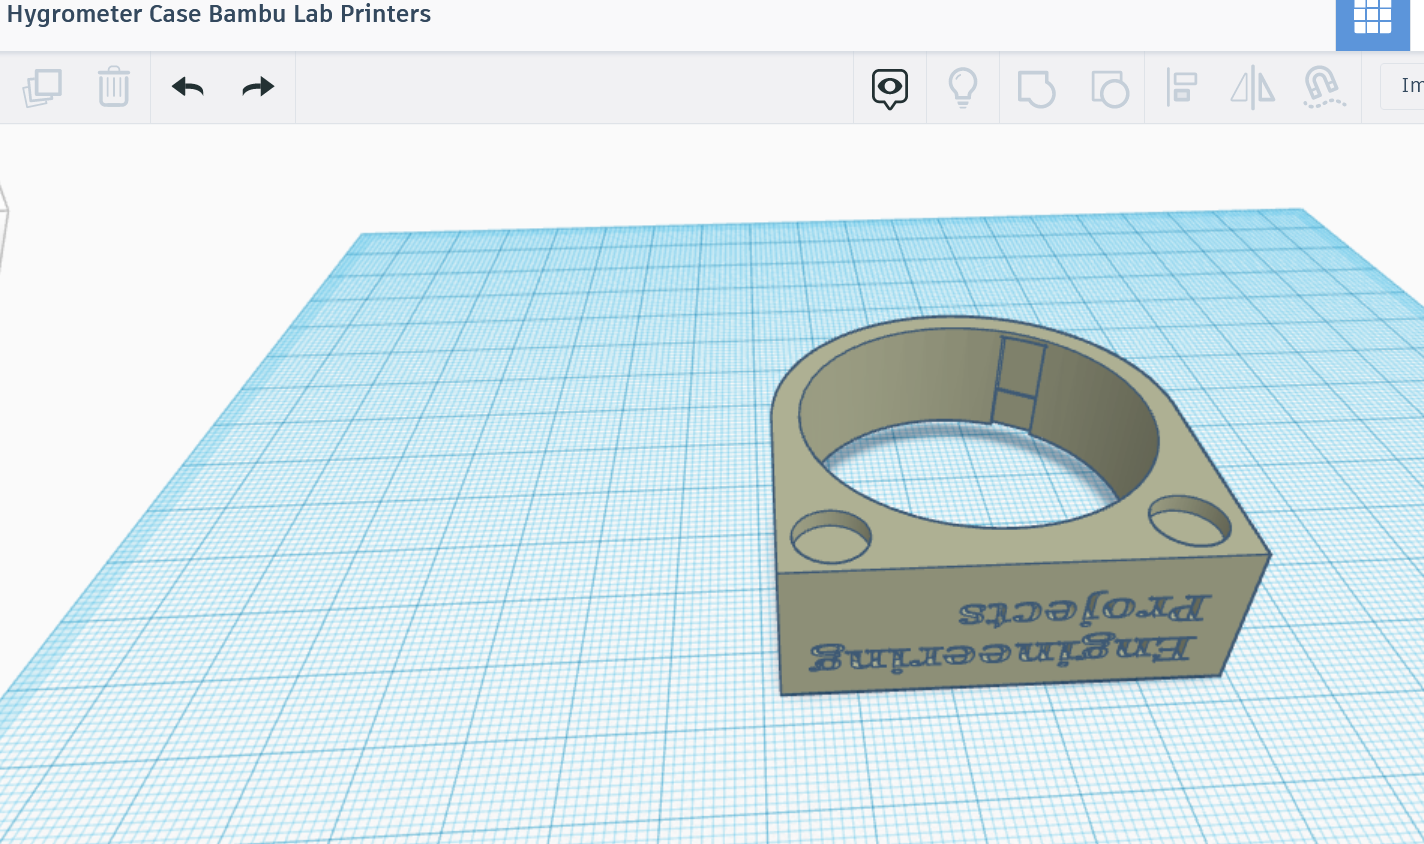
Task: Ungroup shapes using the Ungroup icon
Action: (1109, 87)
